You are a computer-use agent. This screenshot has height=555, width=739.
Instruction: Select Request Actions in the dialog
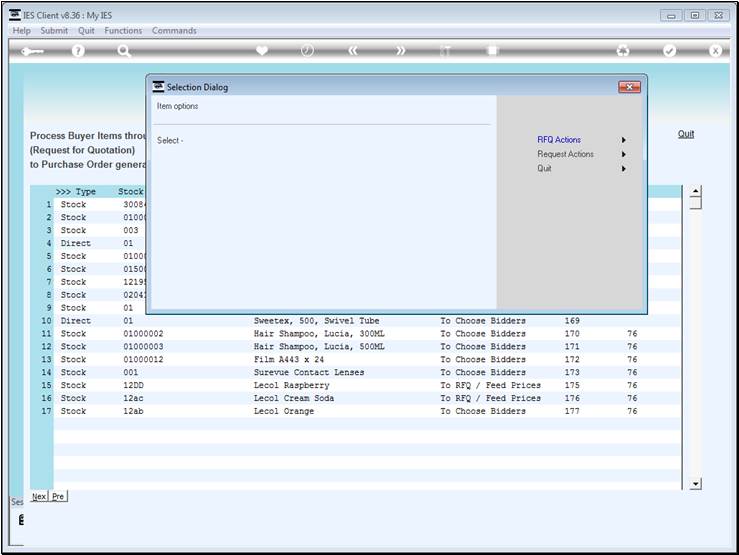tap(565, 154)
